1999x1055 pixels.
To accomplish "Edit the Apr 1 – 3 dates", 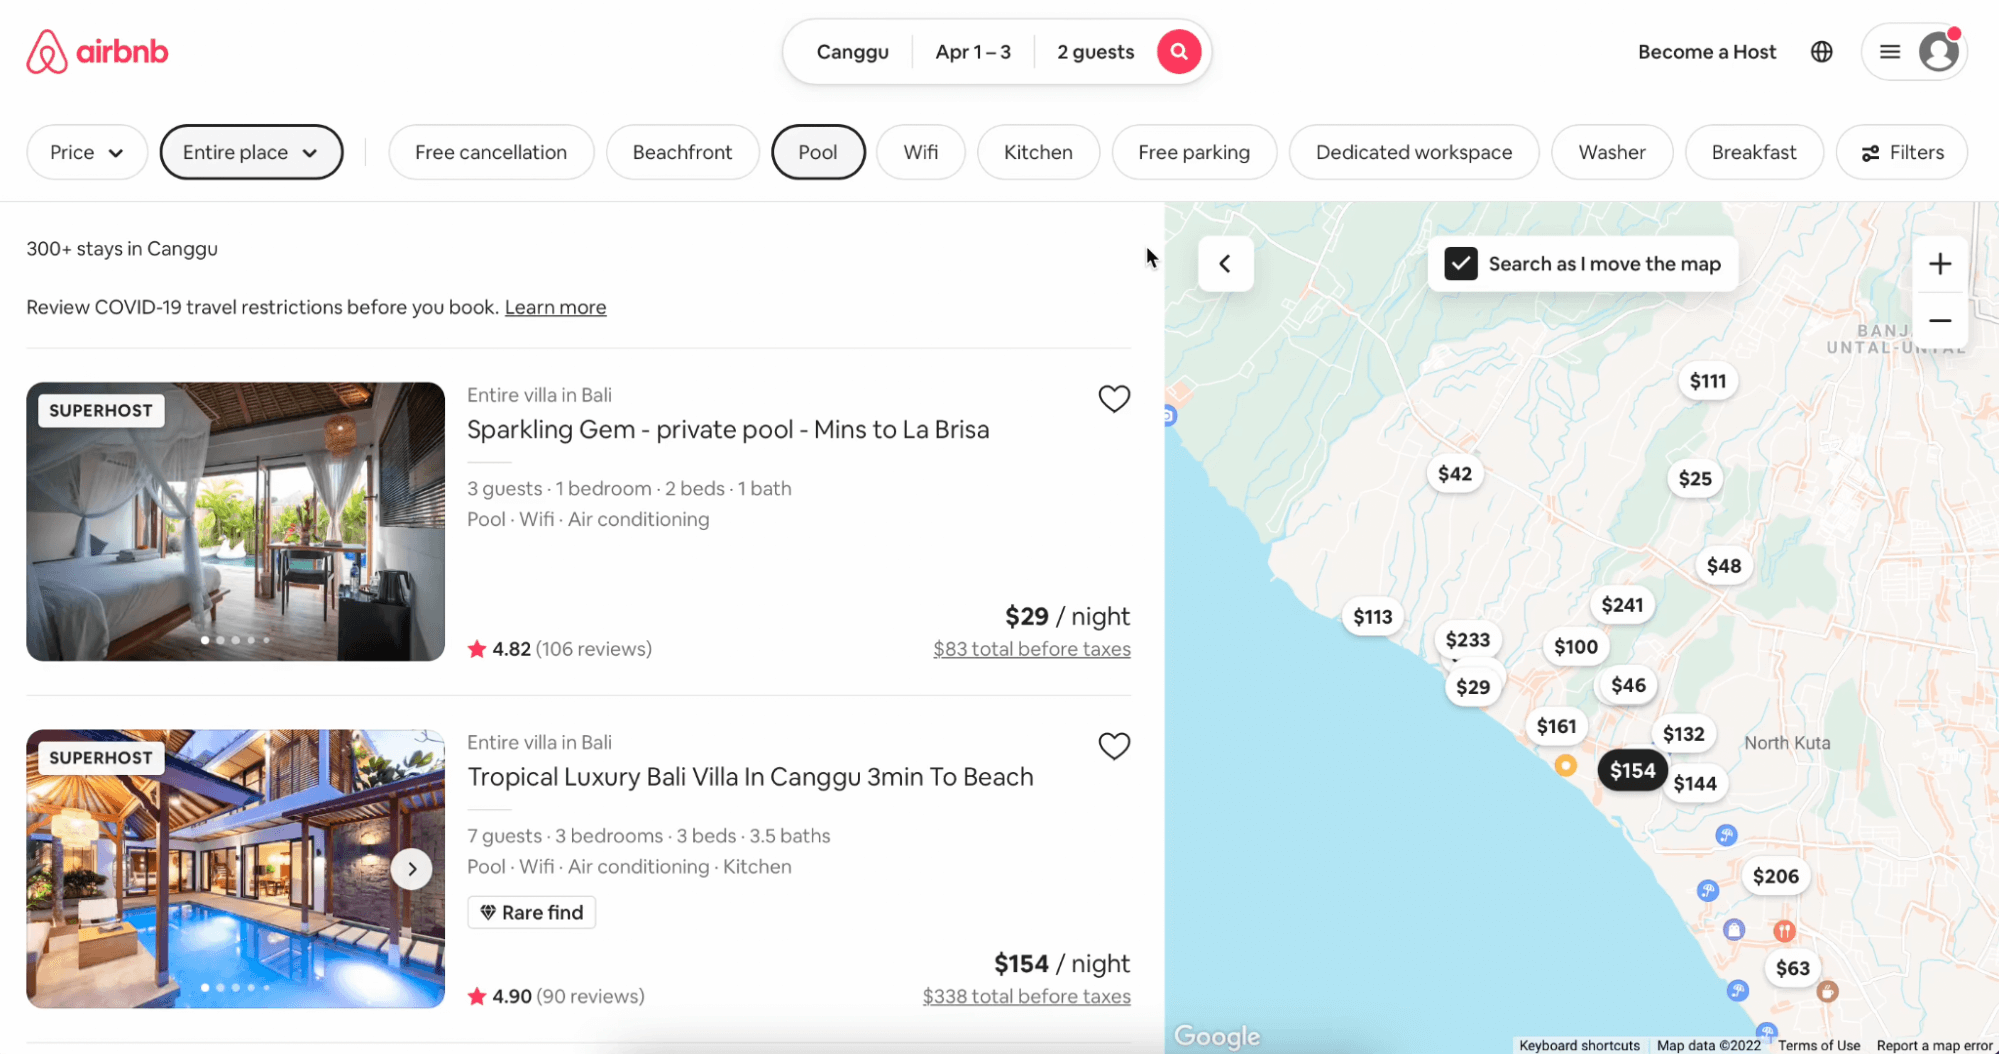I will (972, 52).
